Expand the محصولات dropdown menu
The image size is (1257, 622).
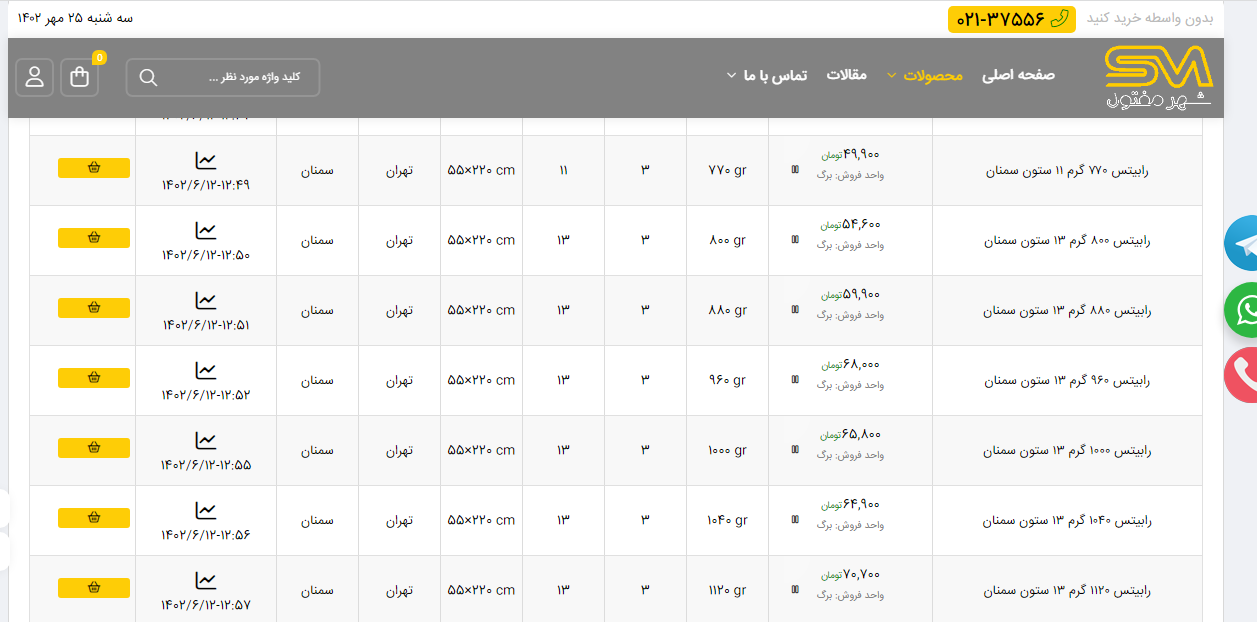pos(923,75)
